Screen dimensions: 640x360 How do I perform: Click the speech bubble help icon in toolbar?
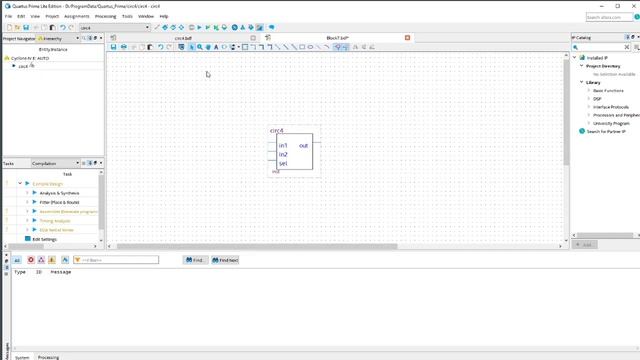(271, 27)
